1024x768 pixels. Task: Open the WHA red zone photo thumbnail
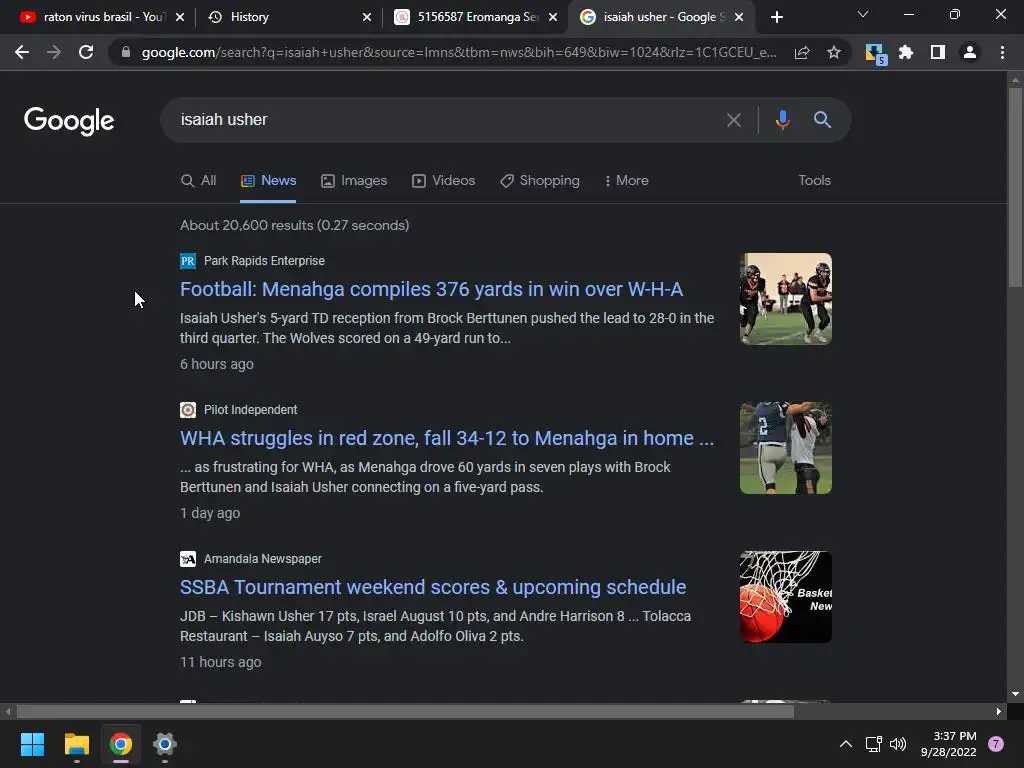[x=786, y=448]
